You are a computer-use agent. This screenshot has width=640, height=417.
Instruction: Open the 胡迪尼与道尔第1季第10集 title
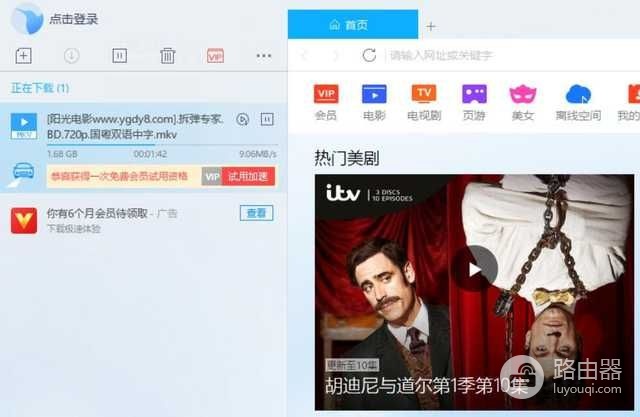(x=427, y=386)
